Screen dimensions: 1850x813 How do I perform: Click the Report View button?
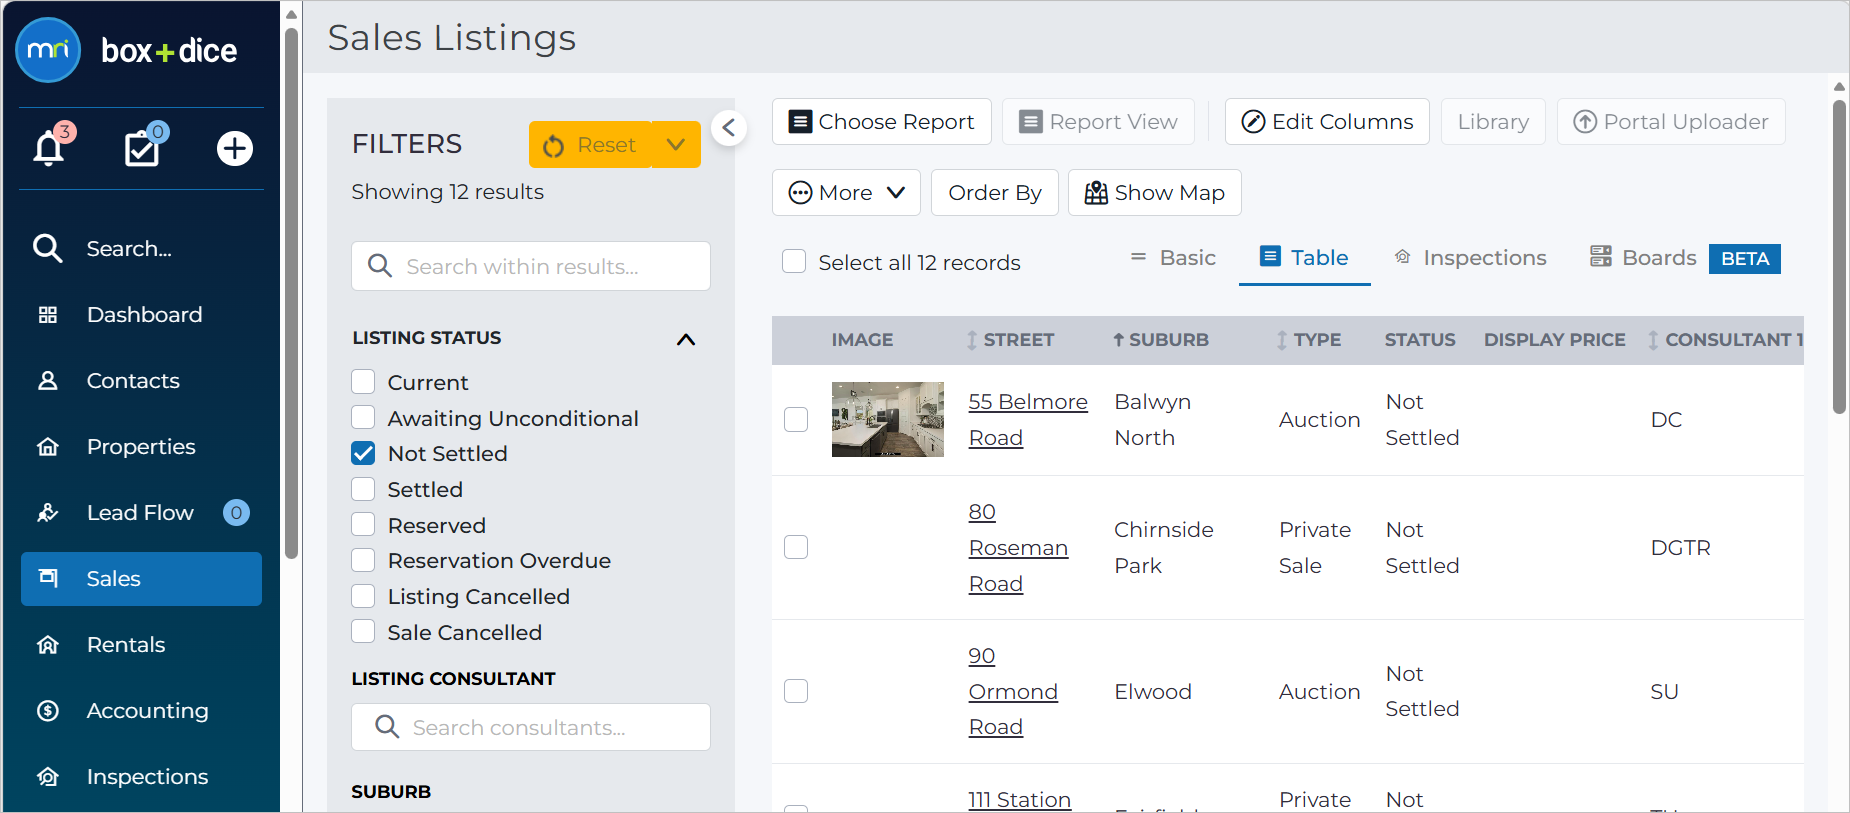(x=1099, y=122)
